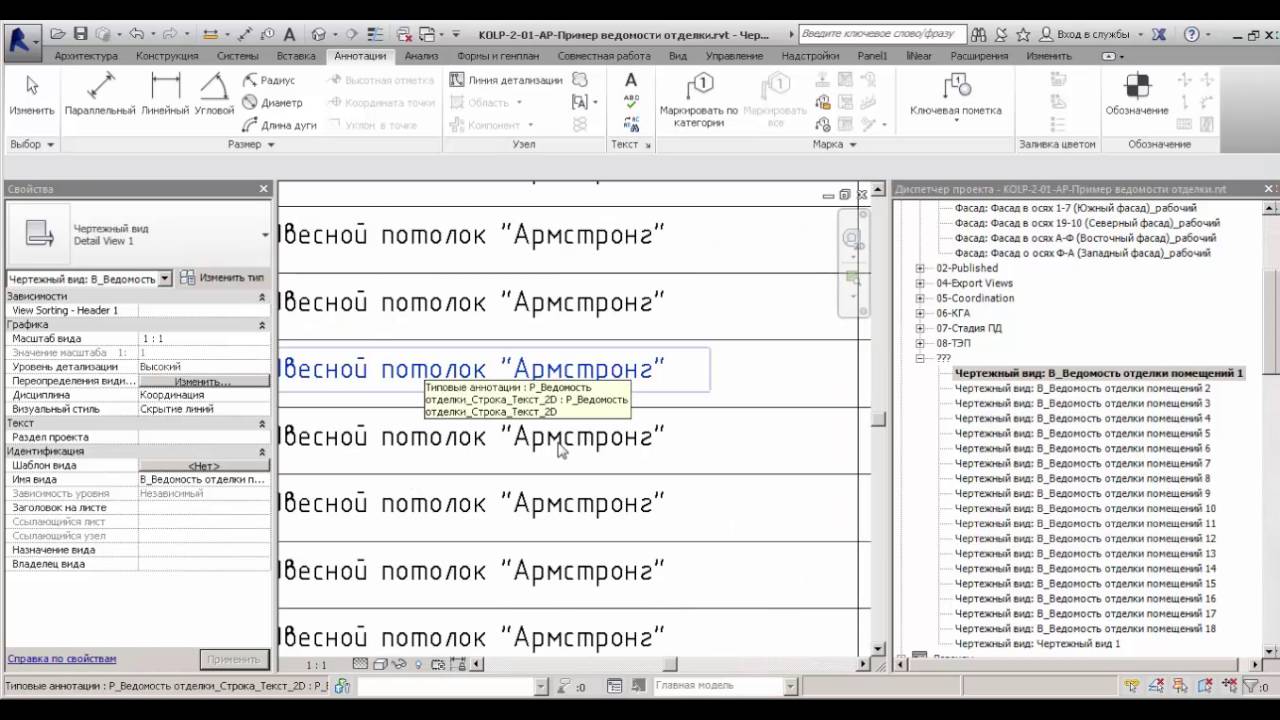Open Чертежный вид: В_Ведомость отделки помещений 5

tap(1082, 433)
